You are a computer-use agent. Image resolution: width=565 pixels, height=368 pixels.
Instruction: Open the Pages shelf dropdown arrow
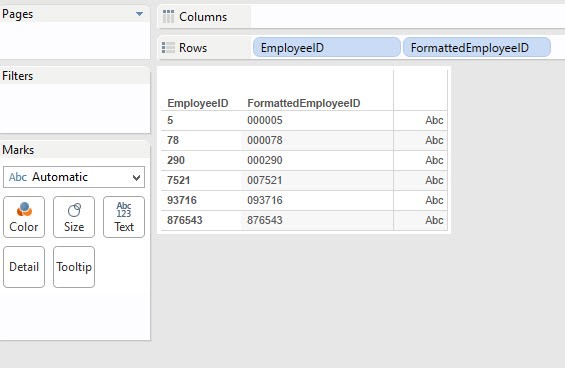tap(139, 14)
